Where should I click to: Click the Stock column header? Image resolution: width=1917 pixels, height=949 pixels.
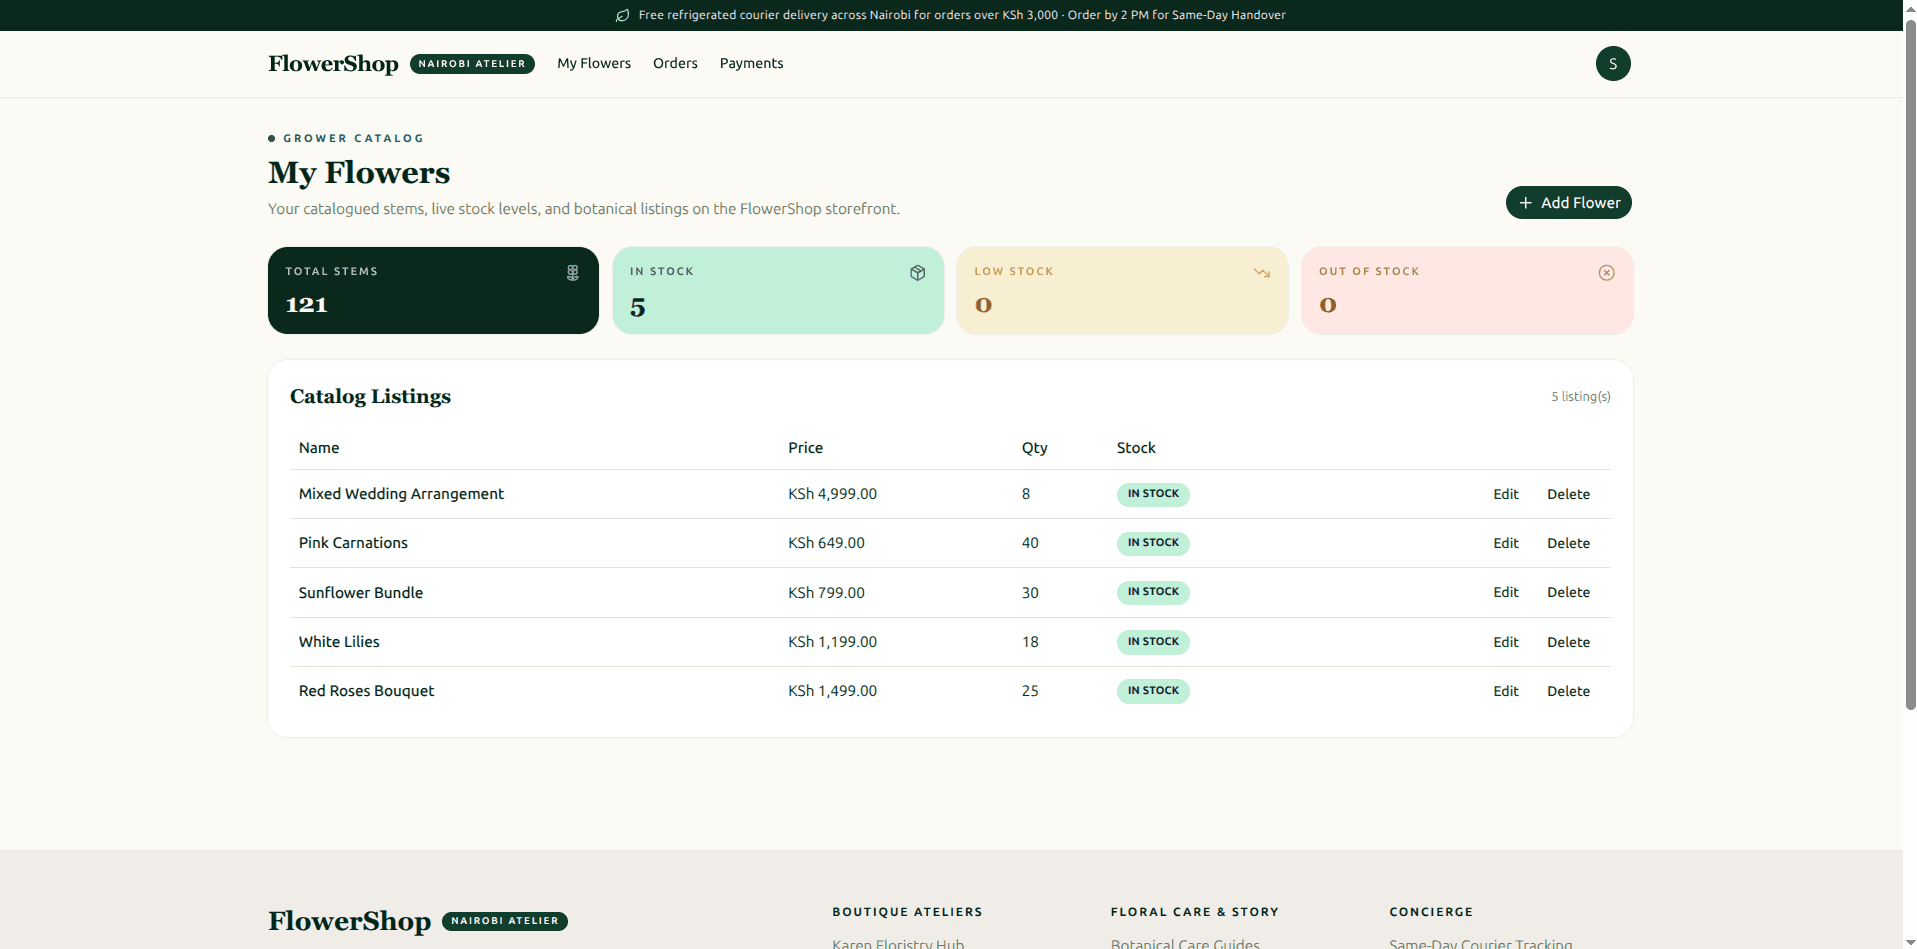[x=1136, y=448]
